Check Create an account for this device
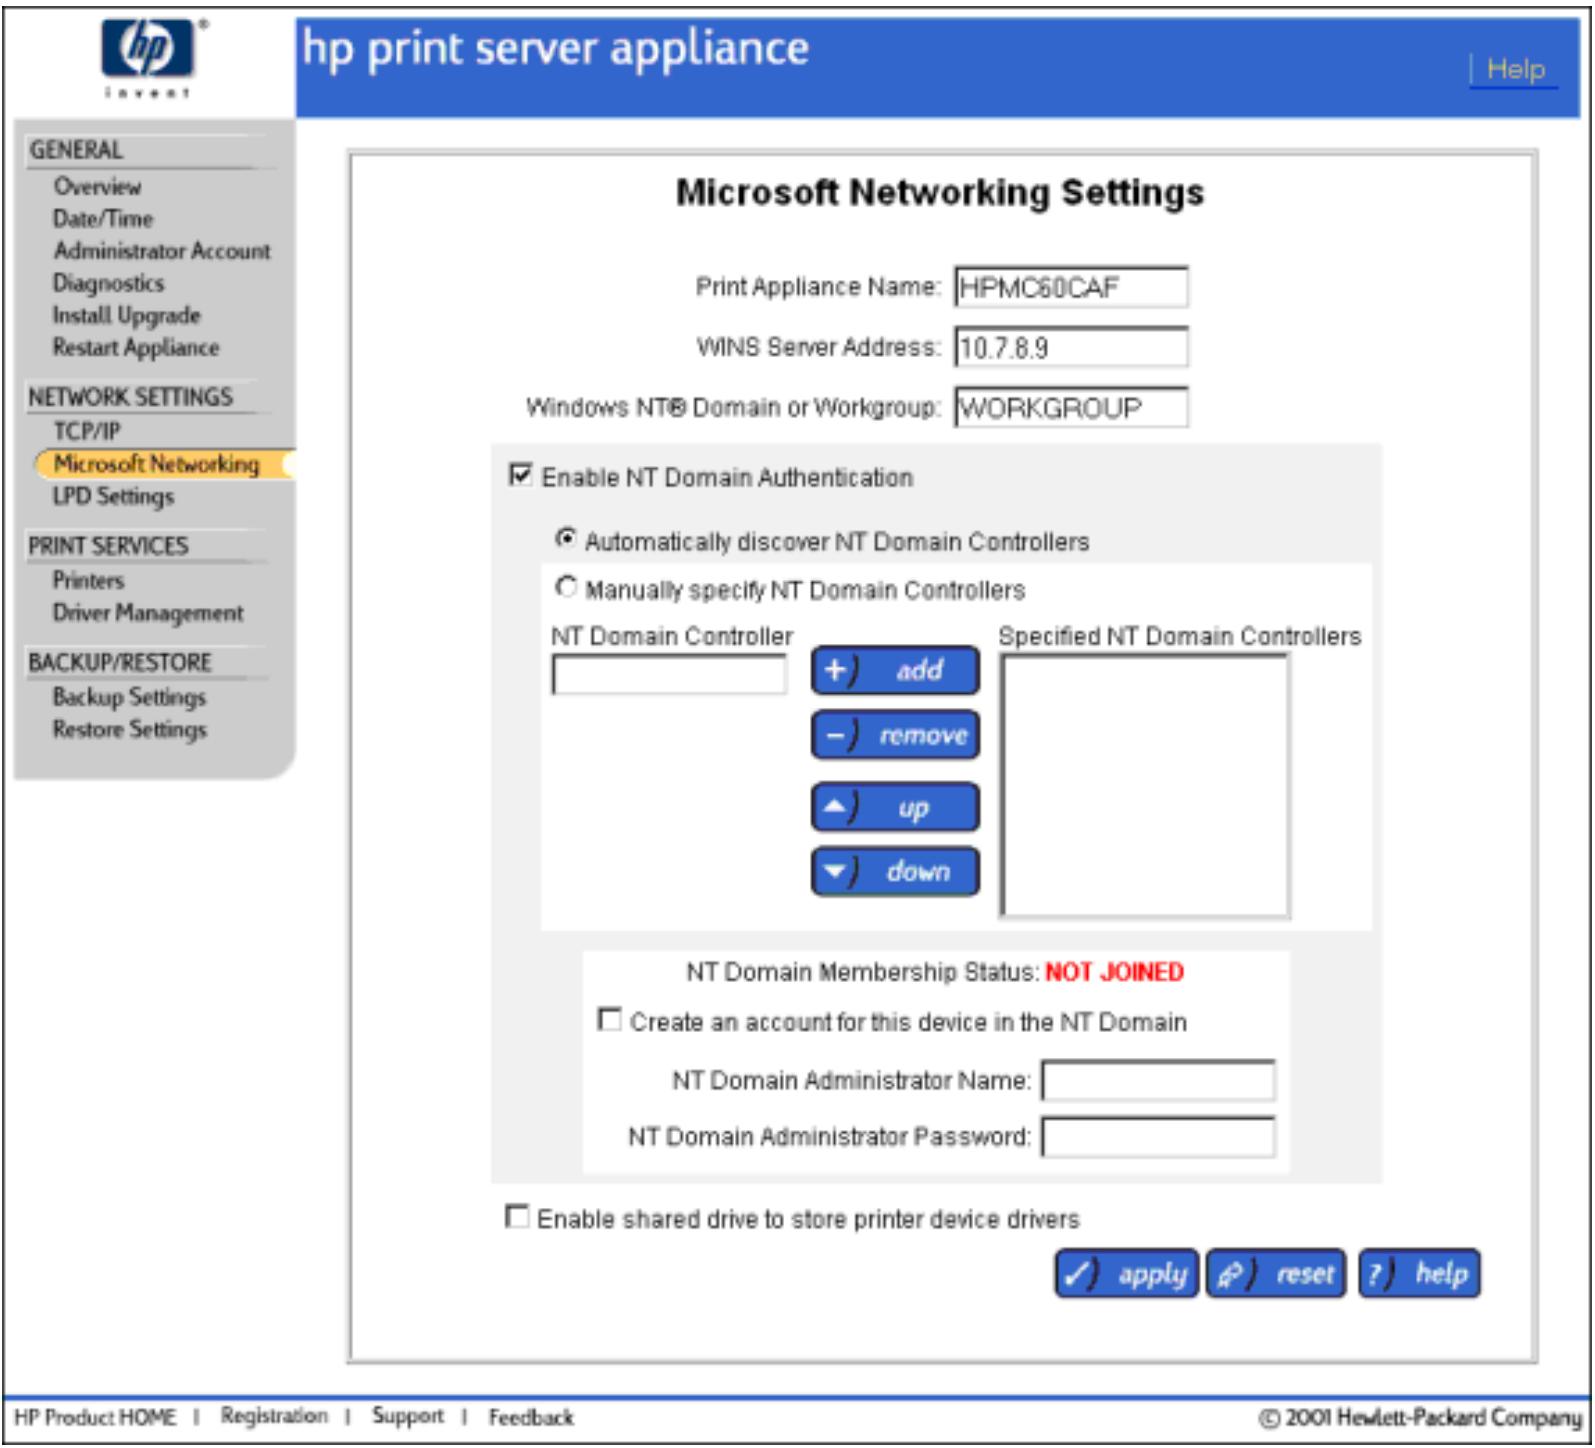 609,1019
